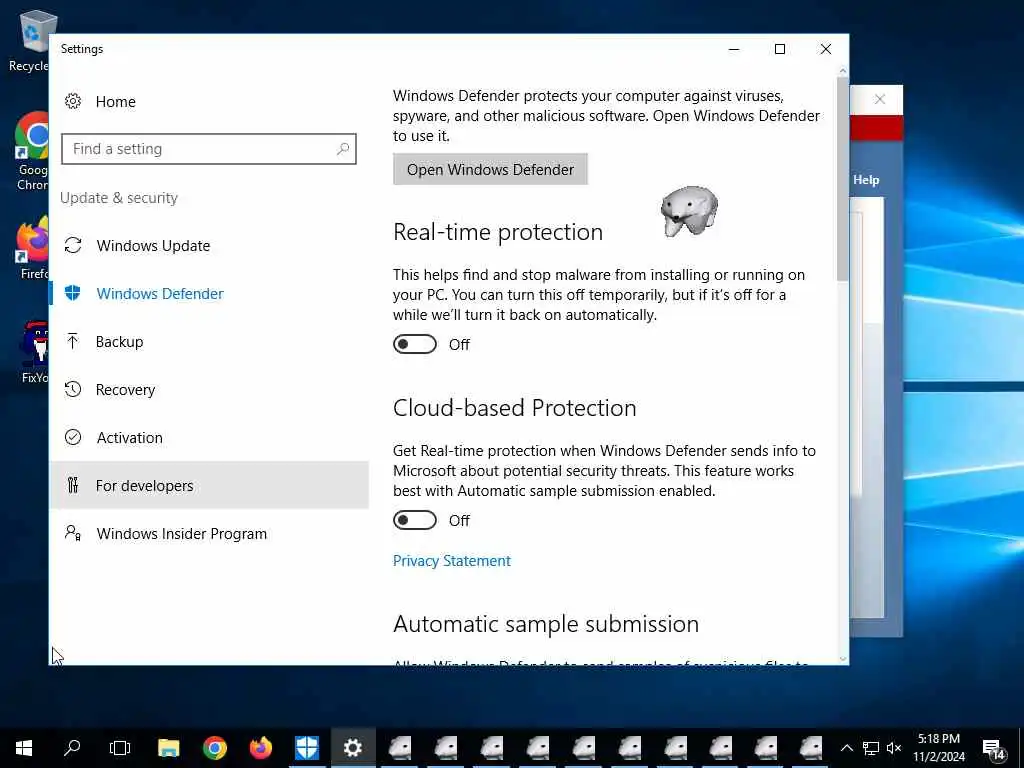1024x768 pixels.
Task: Open Windows Defender shield on taskbar
Action: tap(306, 748)
